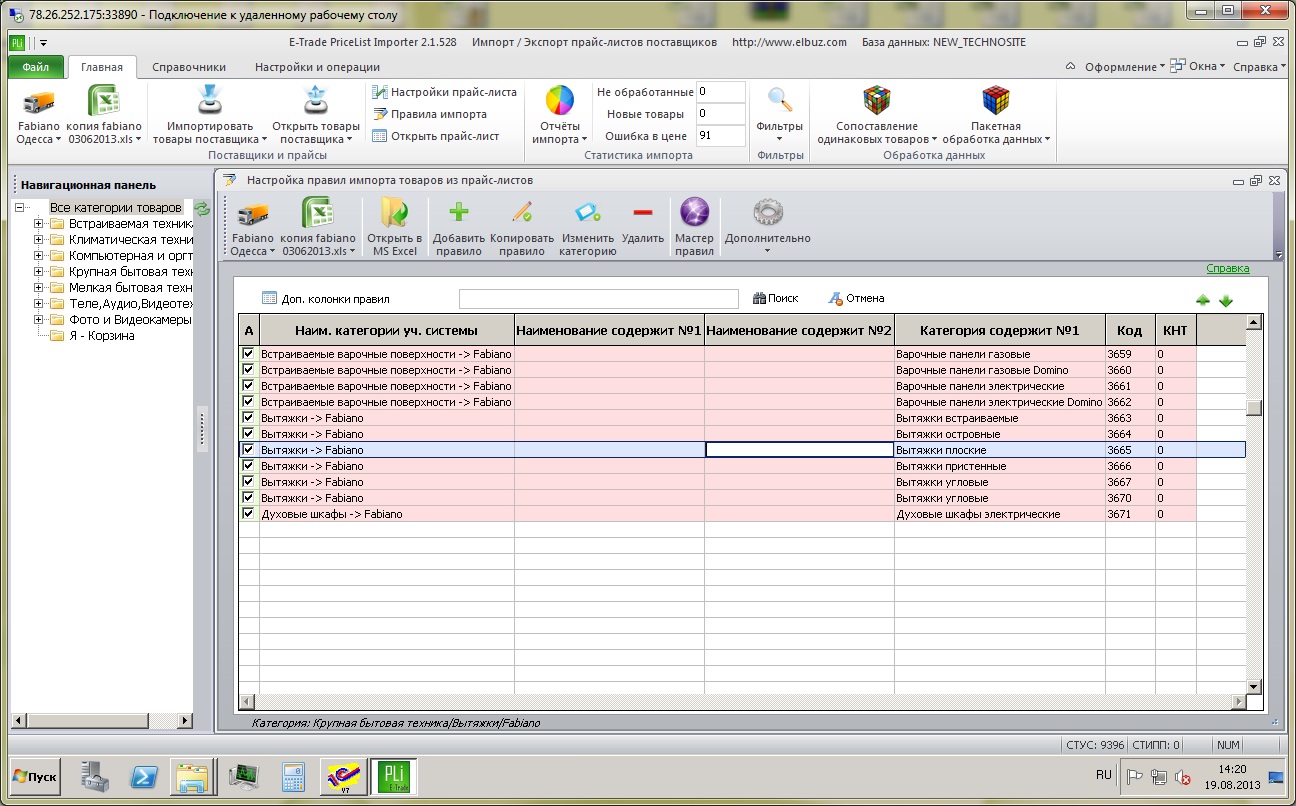This screenshot has height=806, width=1296.
Task: Click the red Удалить icon
Action: click(x=643, y=212)
